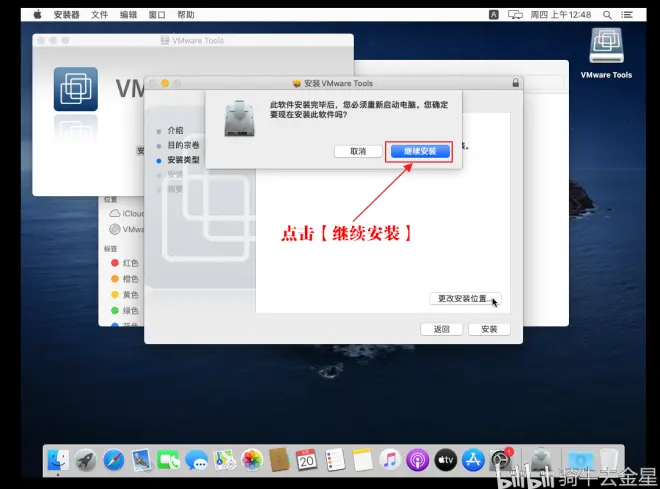
Task: Click the lock icon in installer title bar
Action: [x=516, y=83]
